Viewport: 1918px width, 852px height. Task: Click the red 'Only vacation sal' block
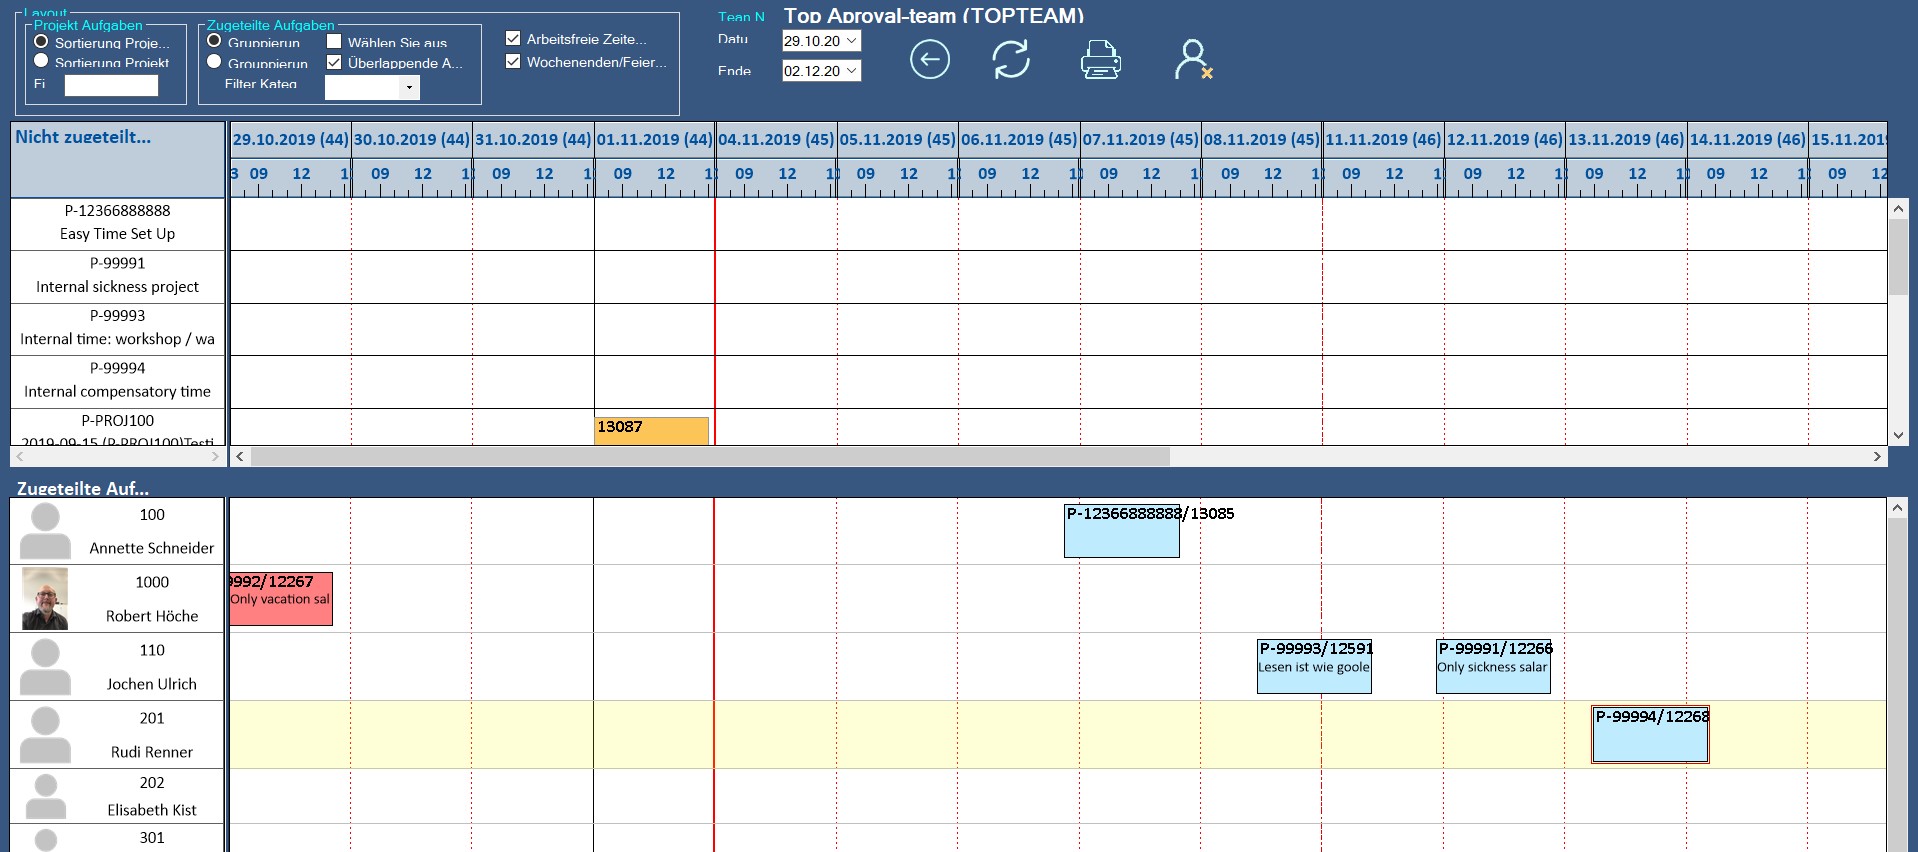(x=281, y=600)
